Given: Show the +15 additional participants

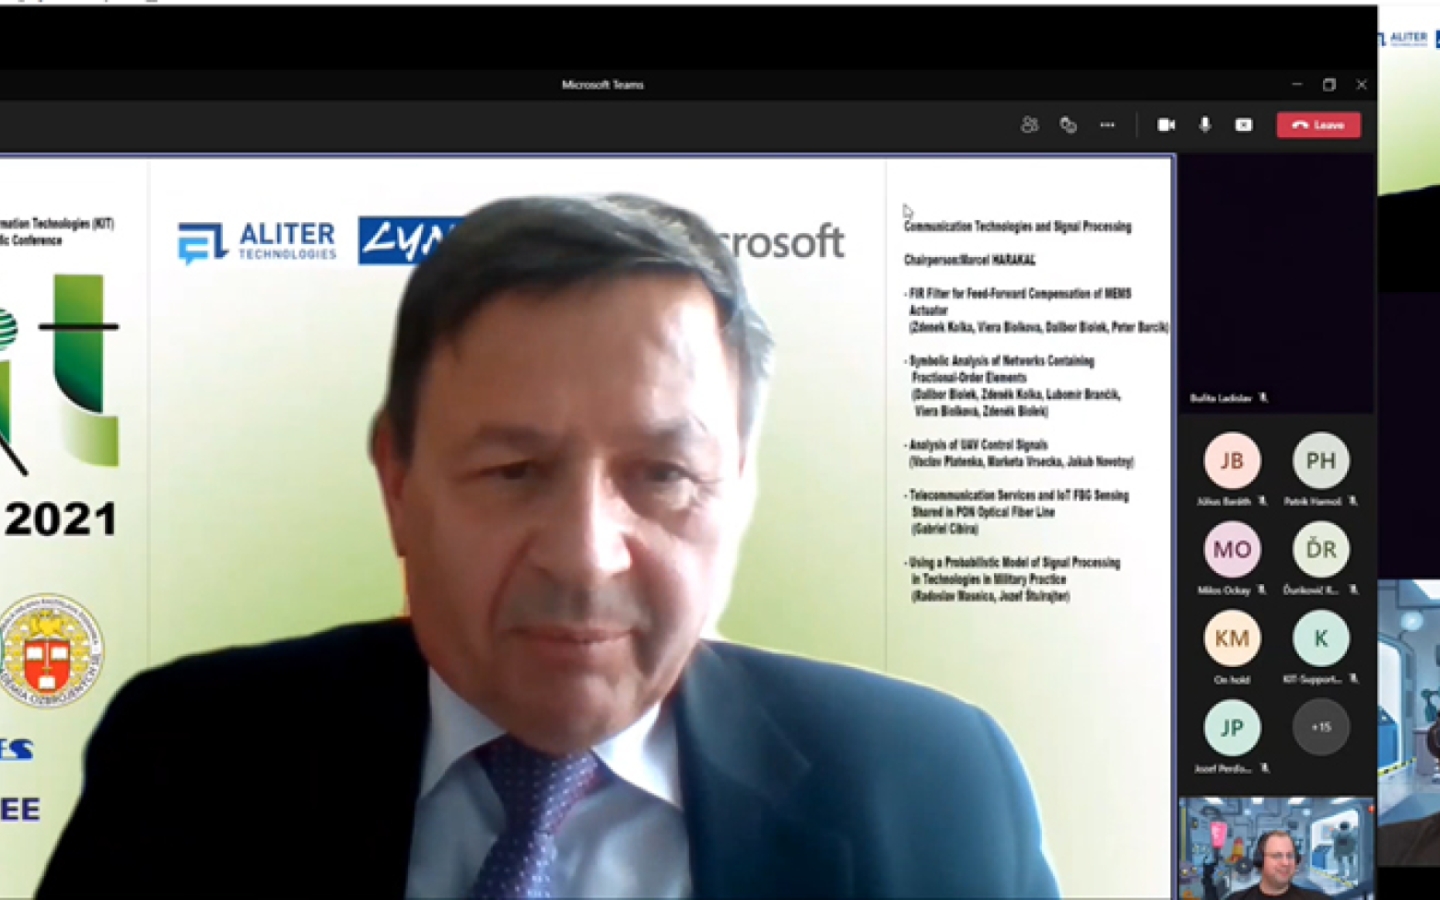Looking at the screenshot, I should point(1321,727).
